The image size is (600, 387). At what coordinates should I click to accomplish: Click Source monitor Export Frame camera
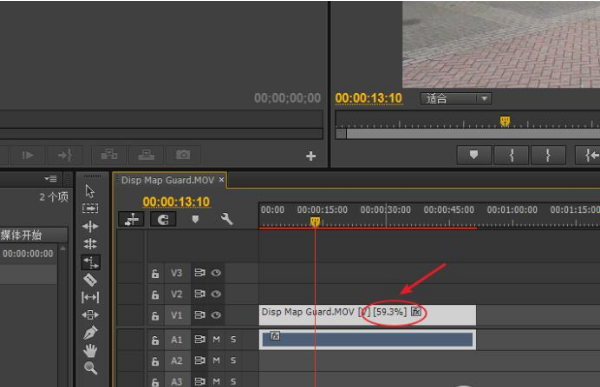tap(183, 155)
